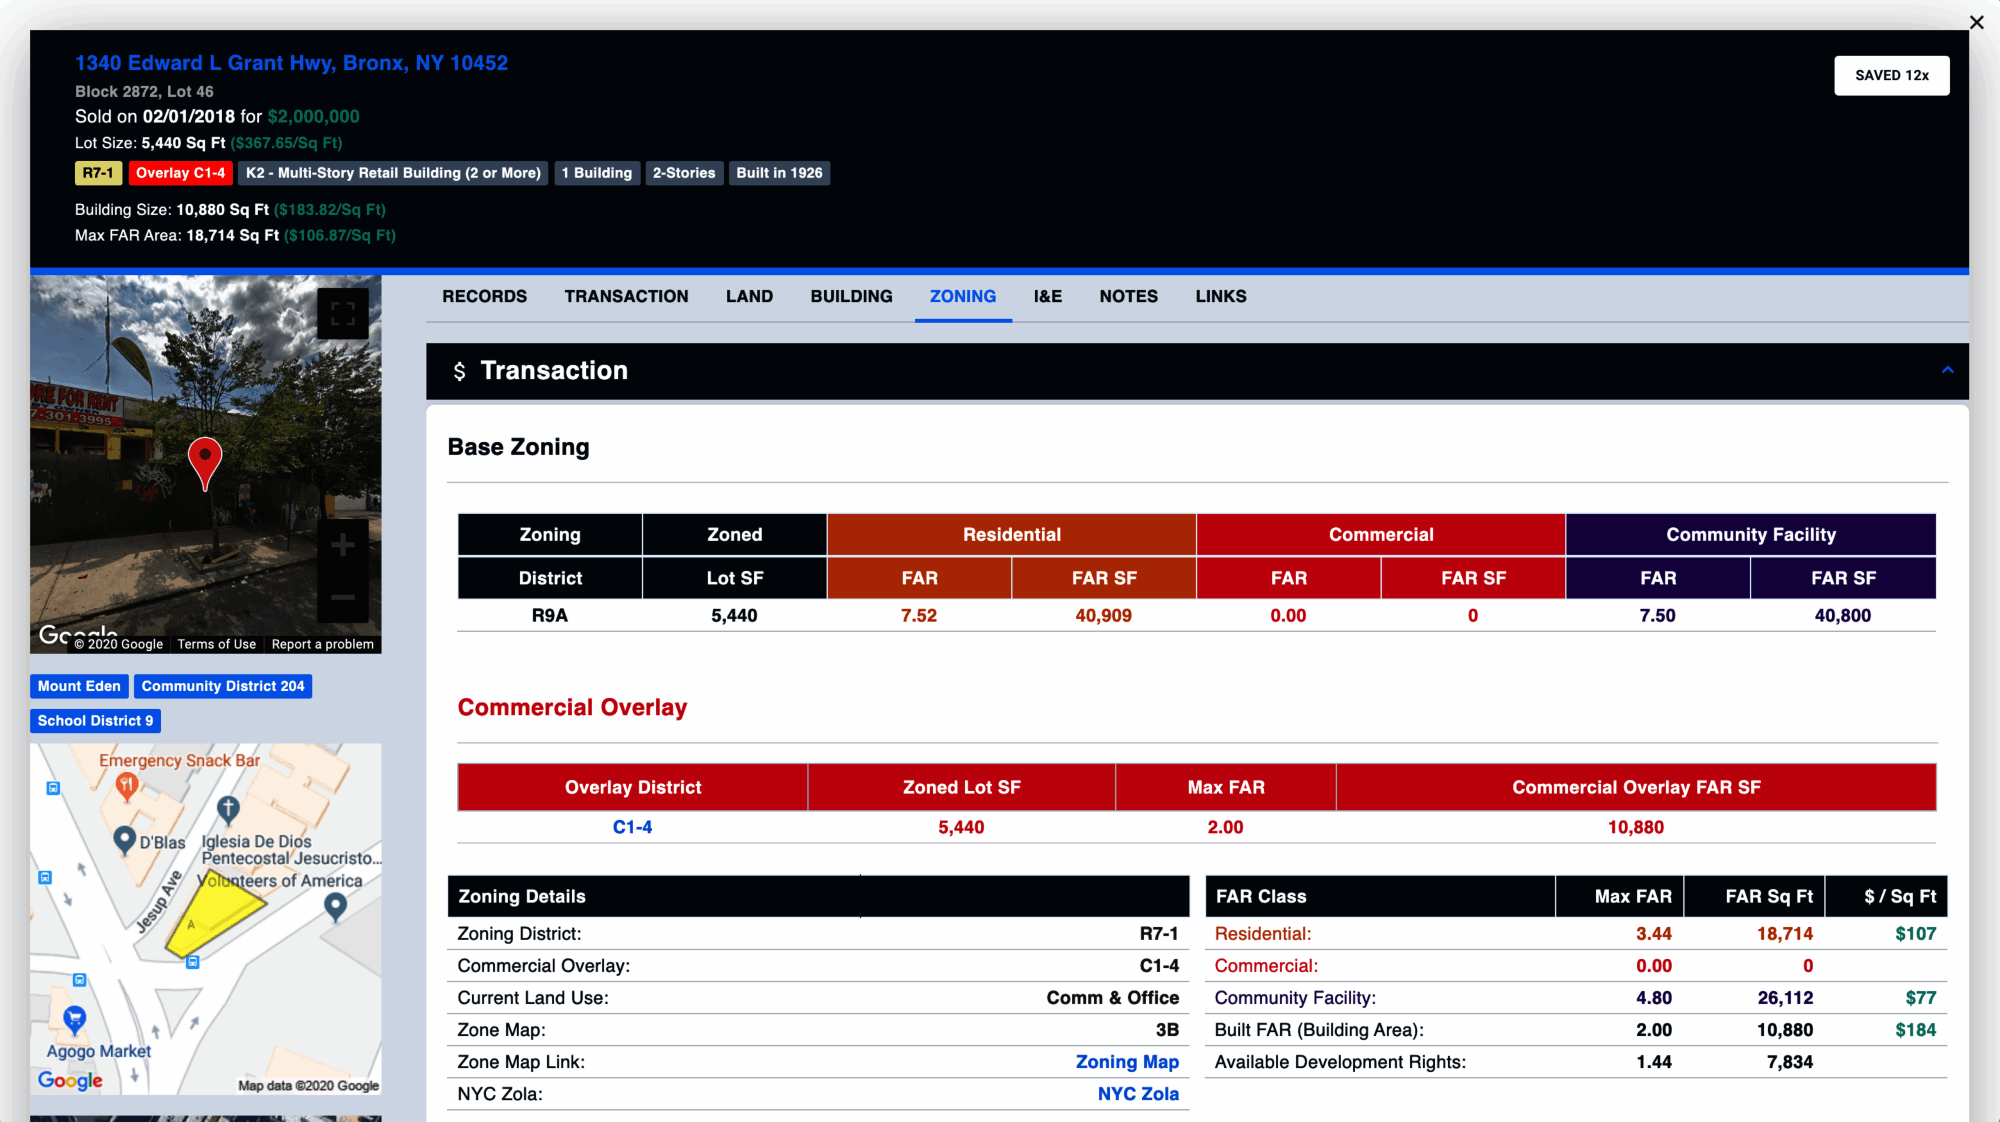
Task: Click the Iglesia De Dios church marker
Action: pyautogui.click(x=228, y=808)
